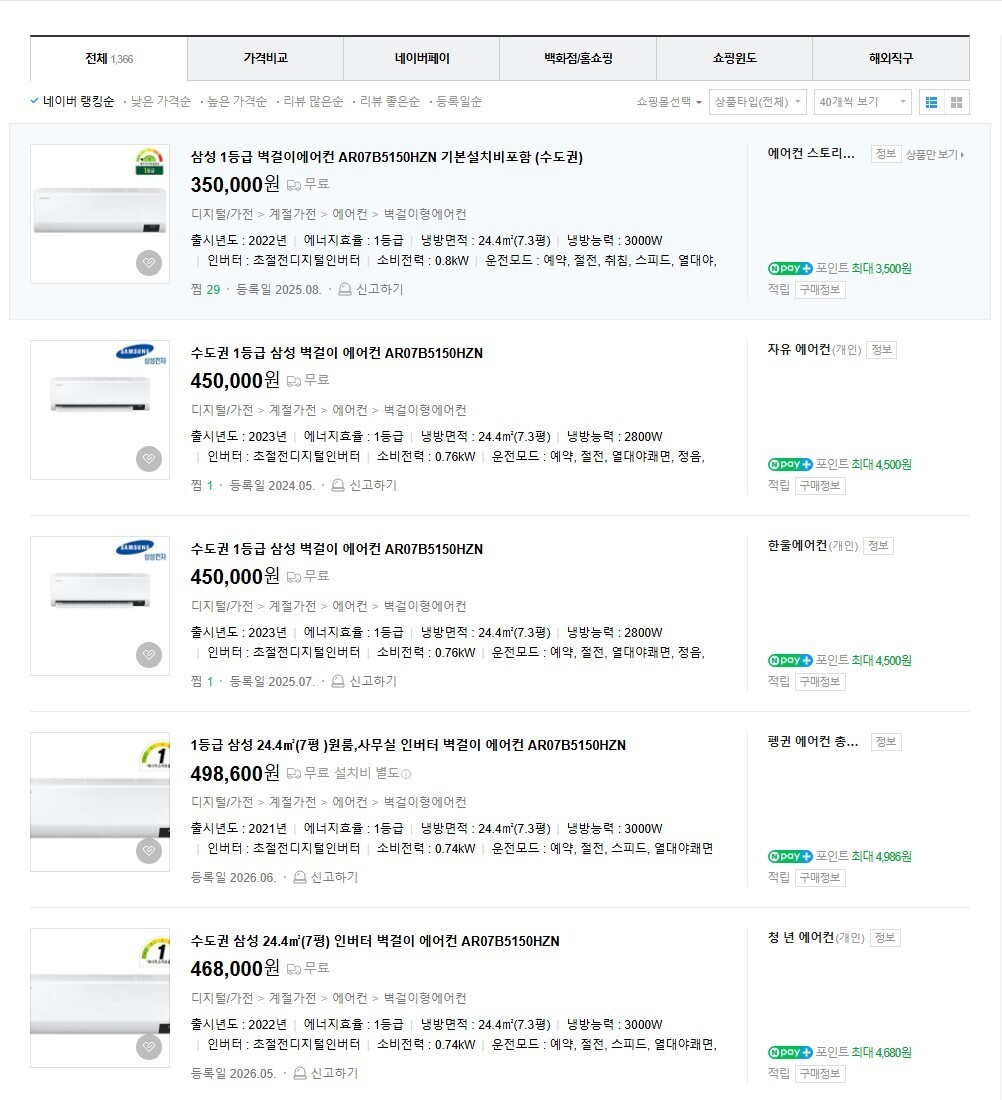The width and height of the screenshot is (1002, 1100).
Task: Open thumbnail of 350,000원 air conditioner
Action: 100,214
